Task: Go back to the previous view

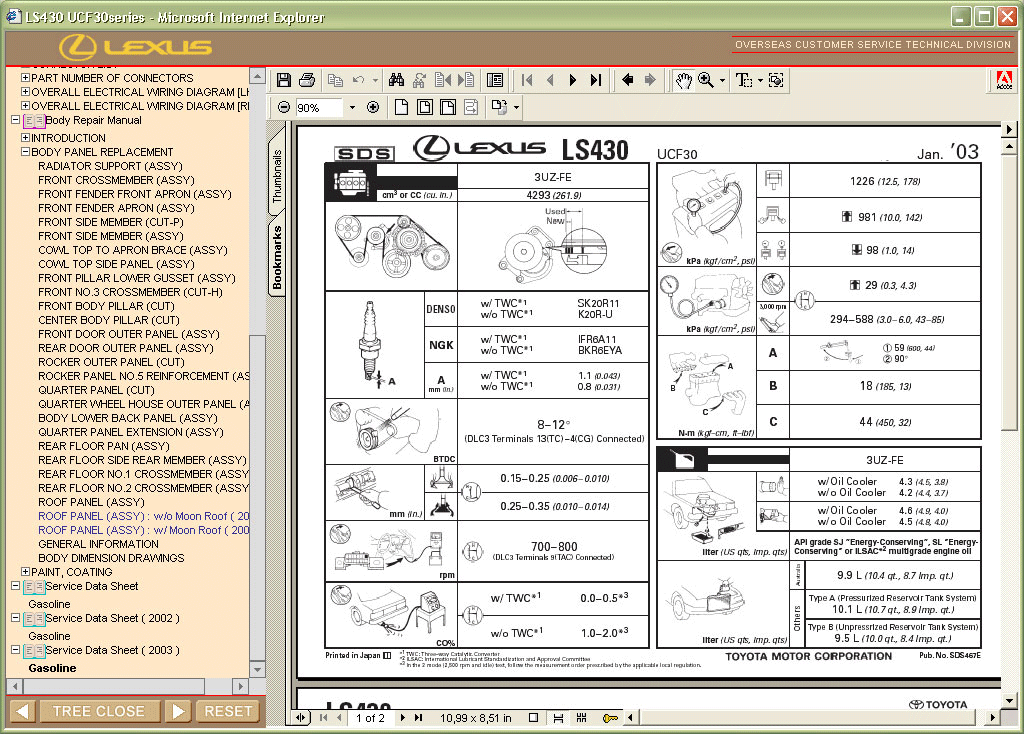Action: pos(628,80)
